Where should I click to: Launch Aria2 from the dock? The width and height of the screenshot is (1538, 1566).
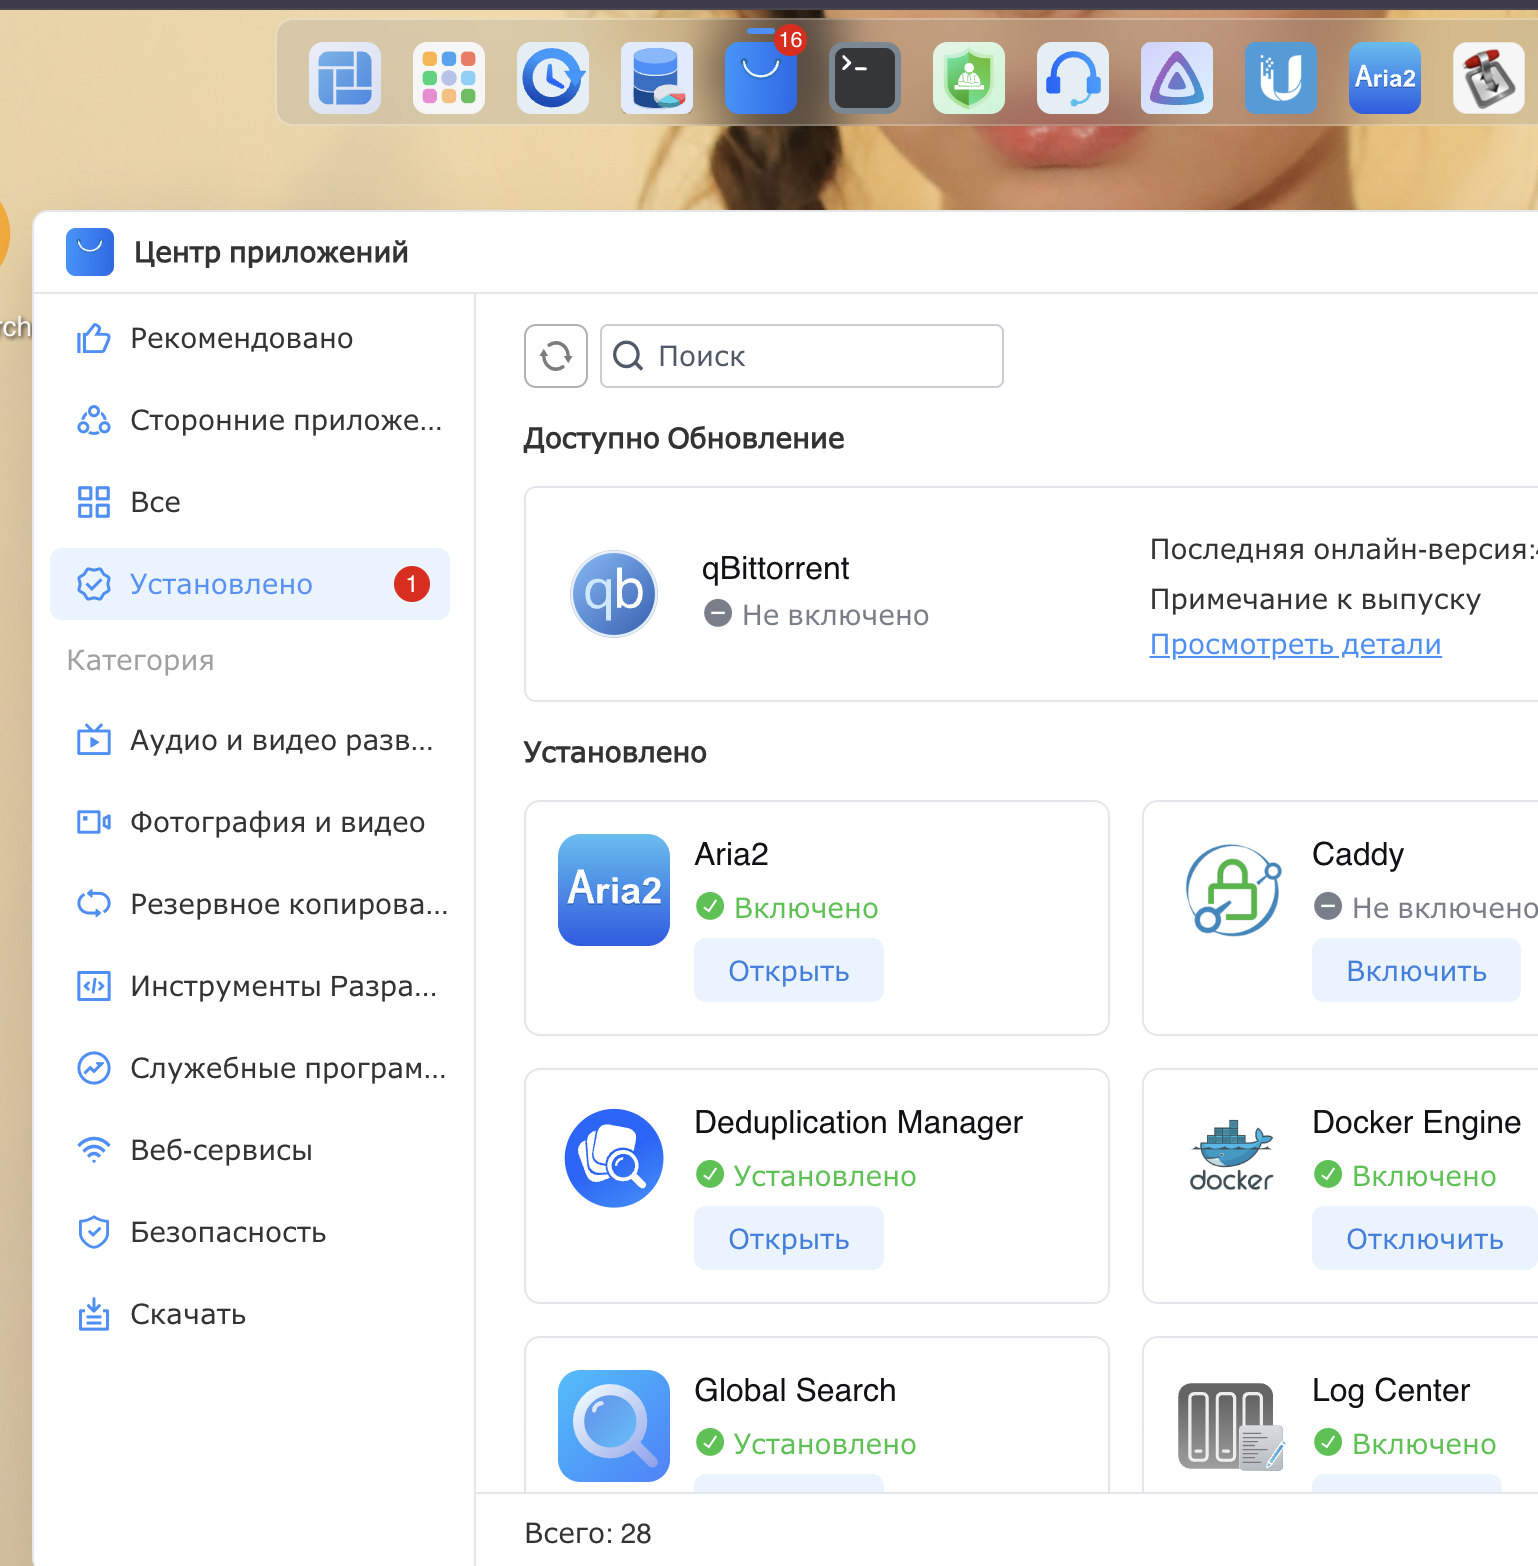click(1385, 78)
